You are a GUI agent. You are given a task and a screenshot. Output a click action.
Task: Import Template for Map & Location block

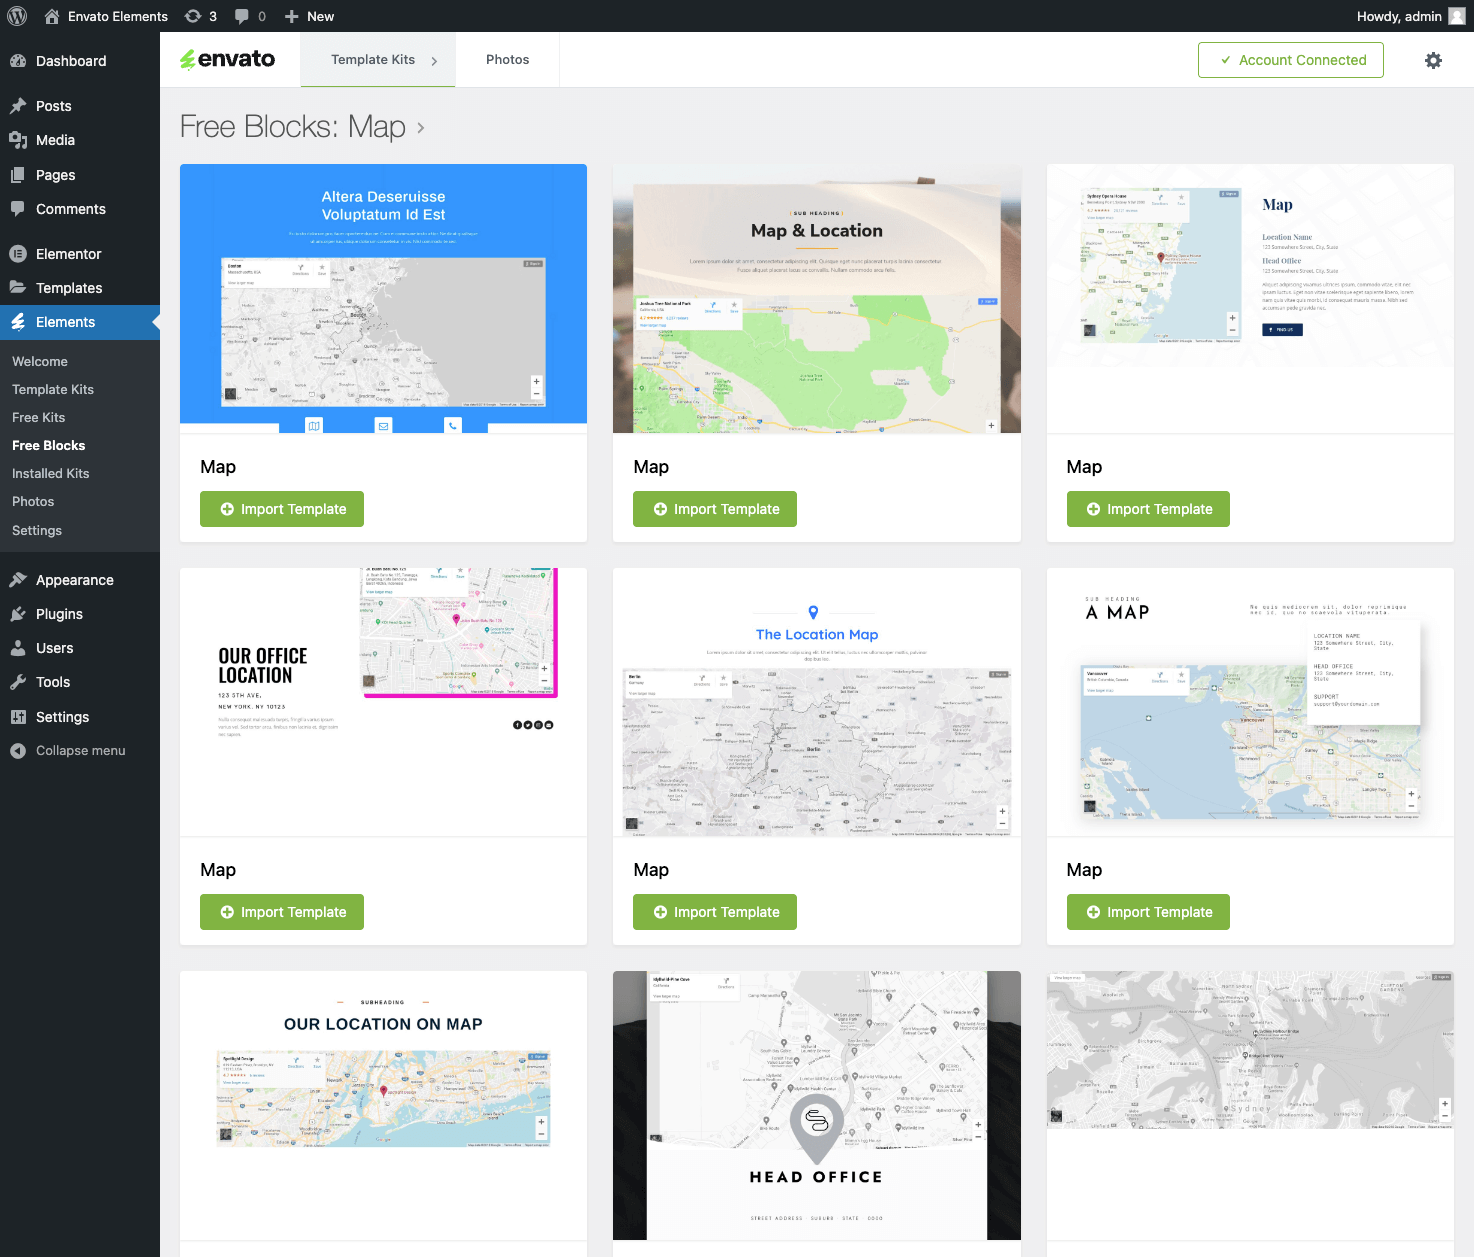715,509
